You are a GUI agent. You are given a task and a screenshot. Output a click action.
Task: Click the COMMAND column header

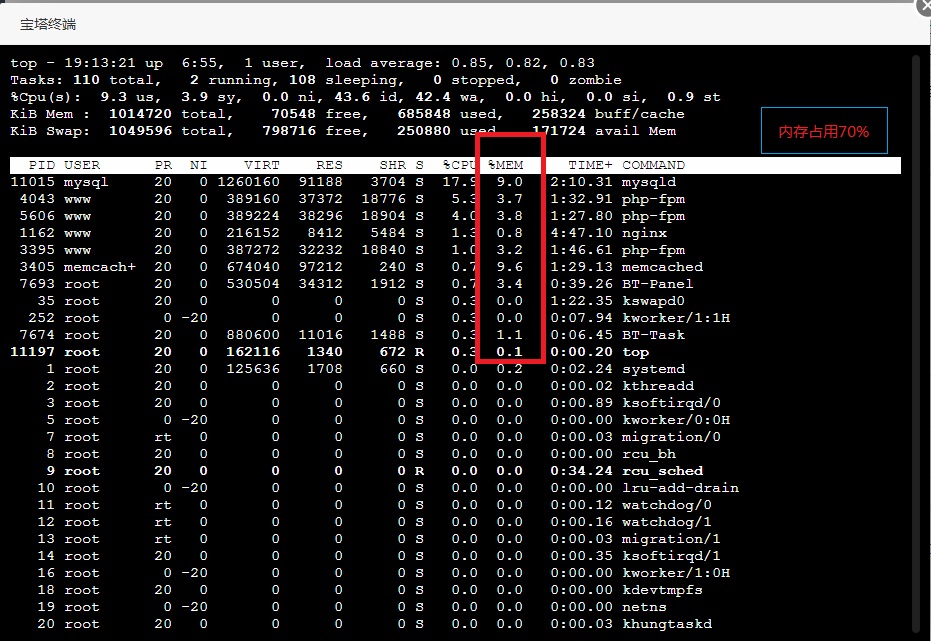[653, 165]
